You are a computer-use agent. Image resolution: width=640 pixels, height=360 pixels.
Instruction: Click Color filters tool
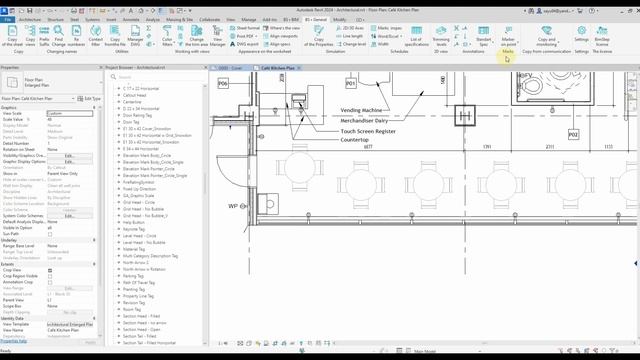click(167, 36)
